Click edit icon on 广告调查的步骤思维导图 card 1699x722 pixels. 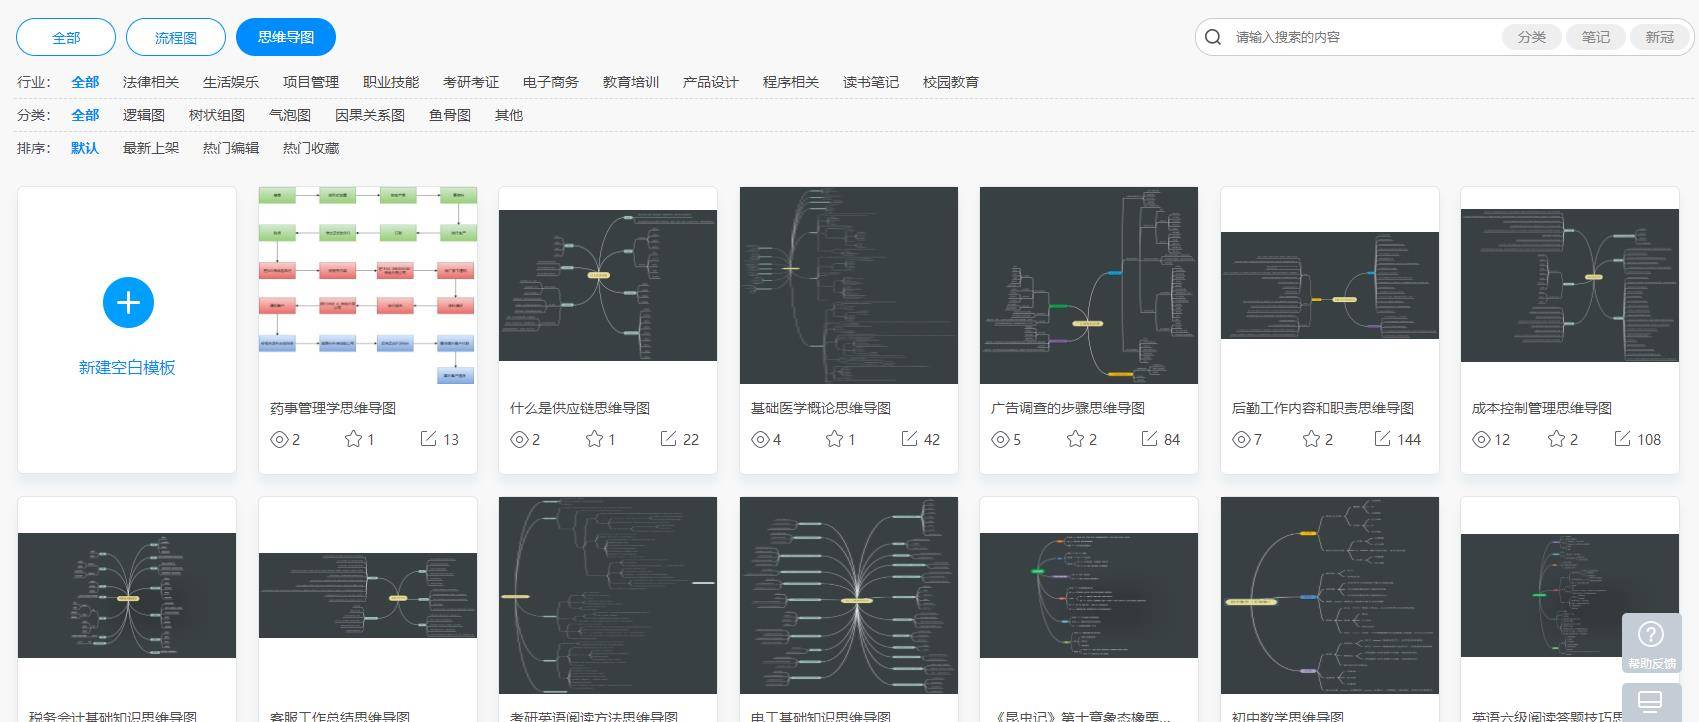(1149, 438)
